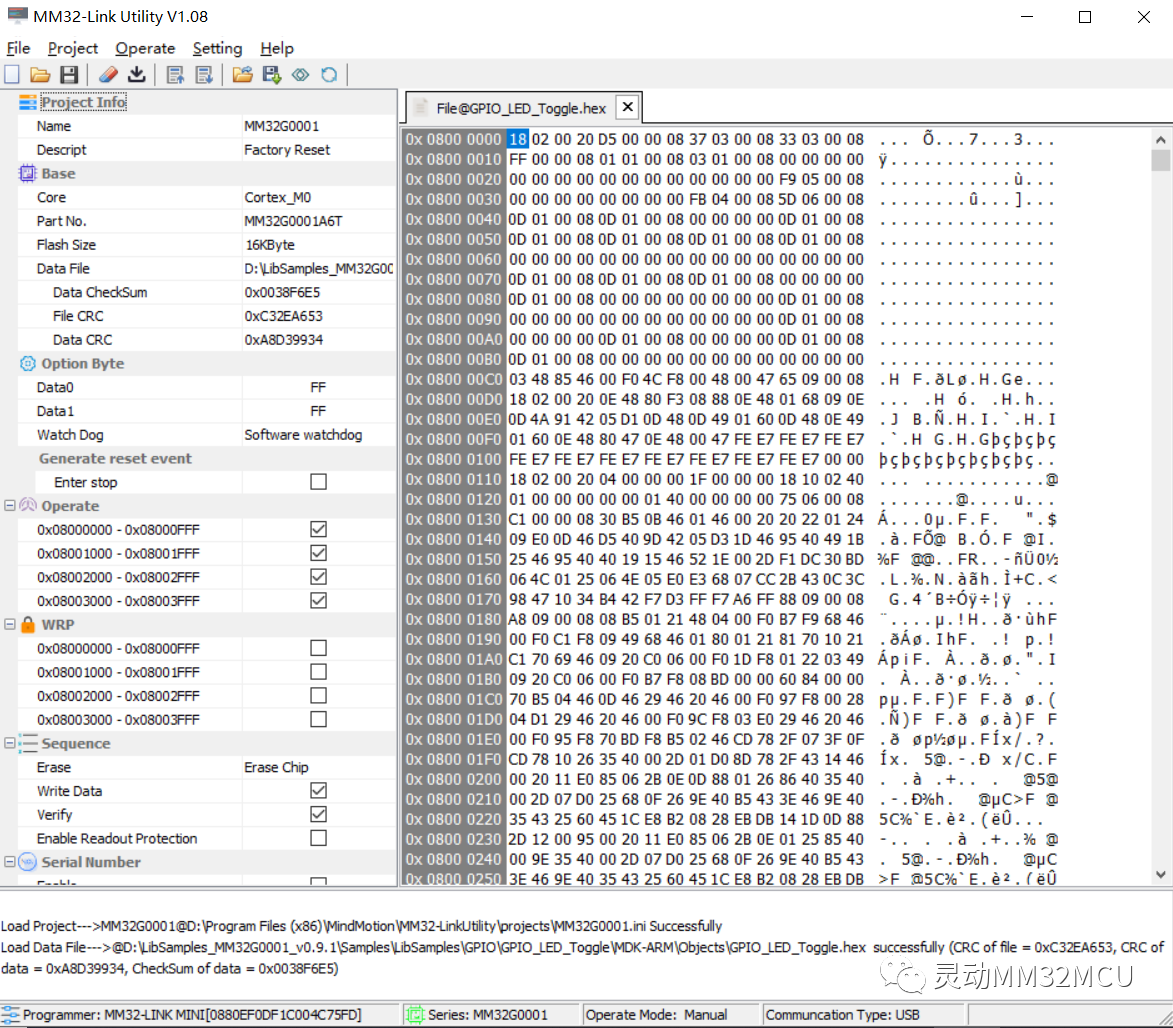Click the MM32-Link Utility title bar icon
Image resolution: width=1173 pixels, height=1028 pixels.
click(x=17, y=16)
